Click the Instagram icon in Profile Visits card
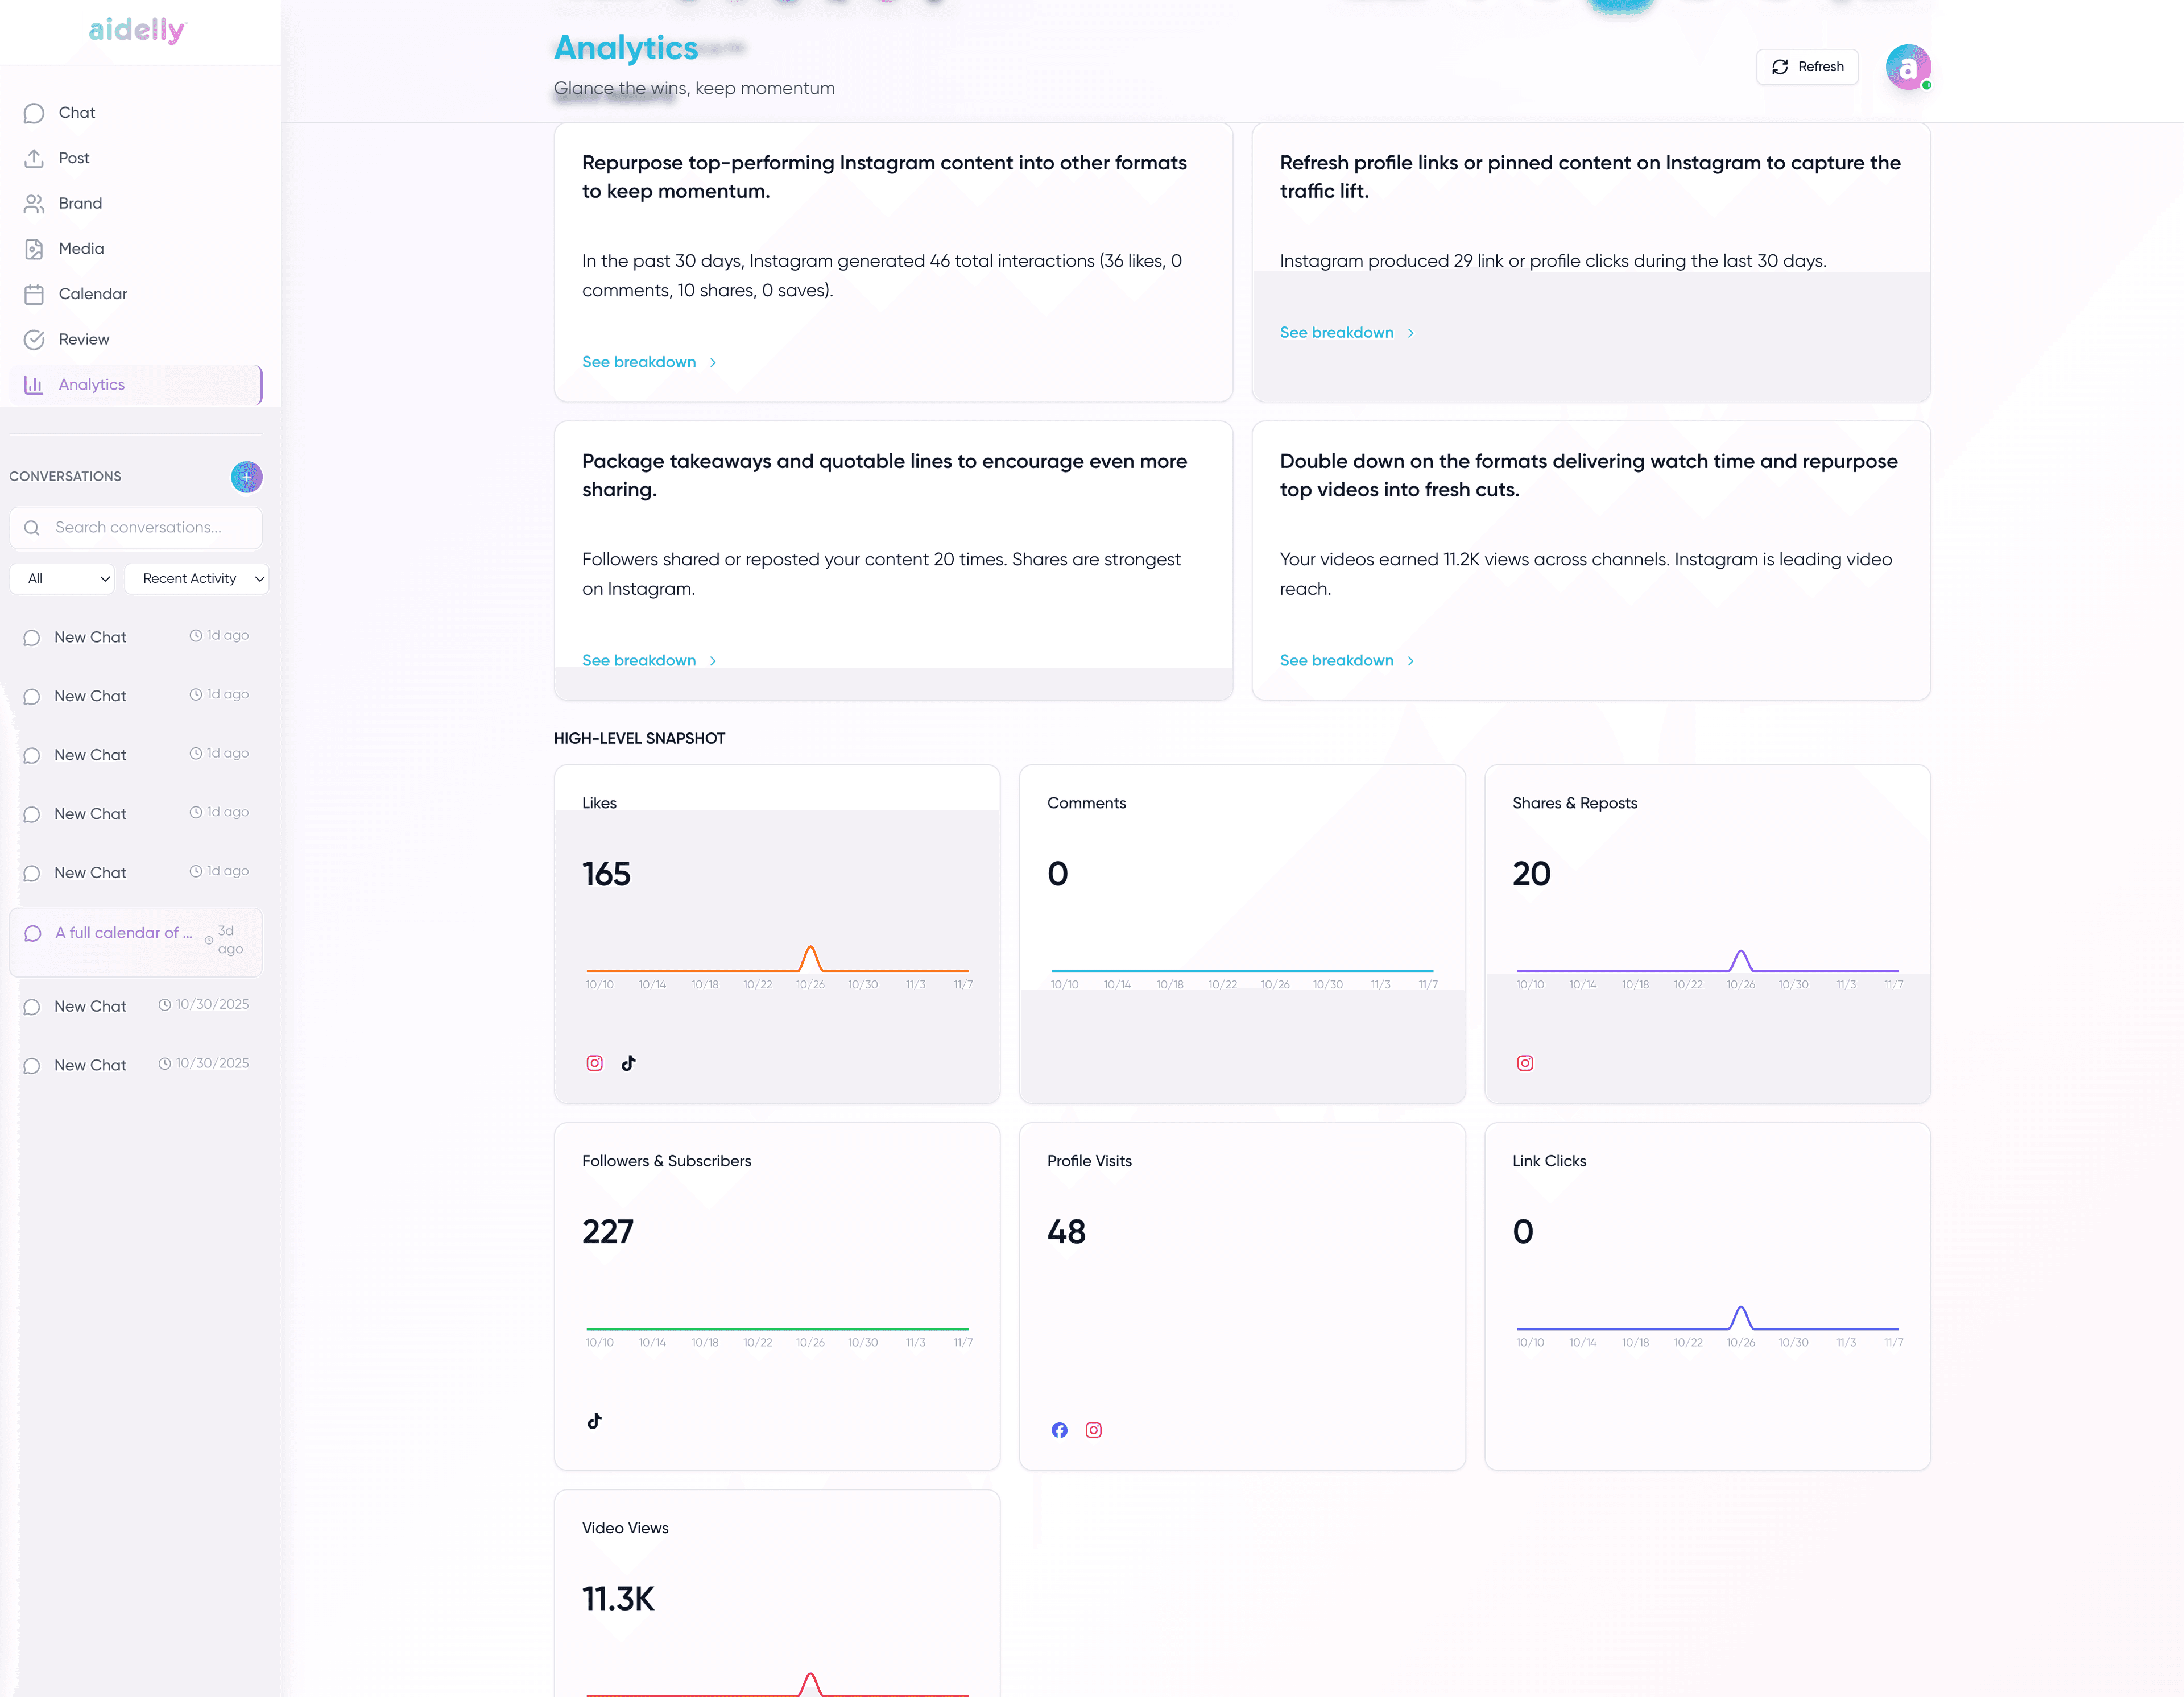This screenshot has height=1697, width=2184. [x=1093, y=1430]
